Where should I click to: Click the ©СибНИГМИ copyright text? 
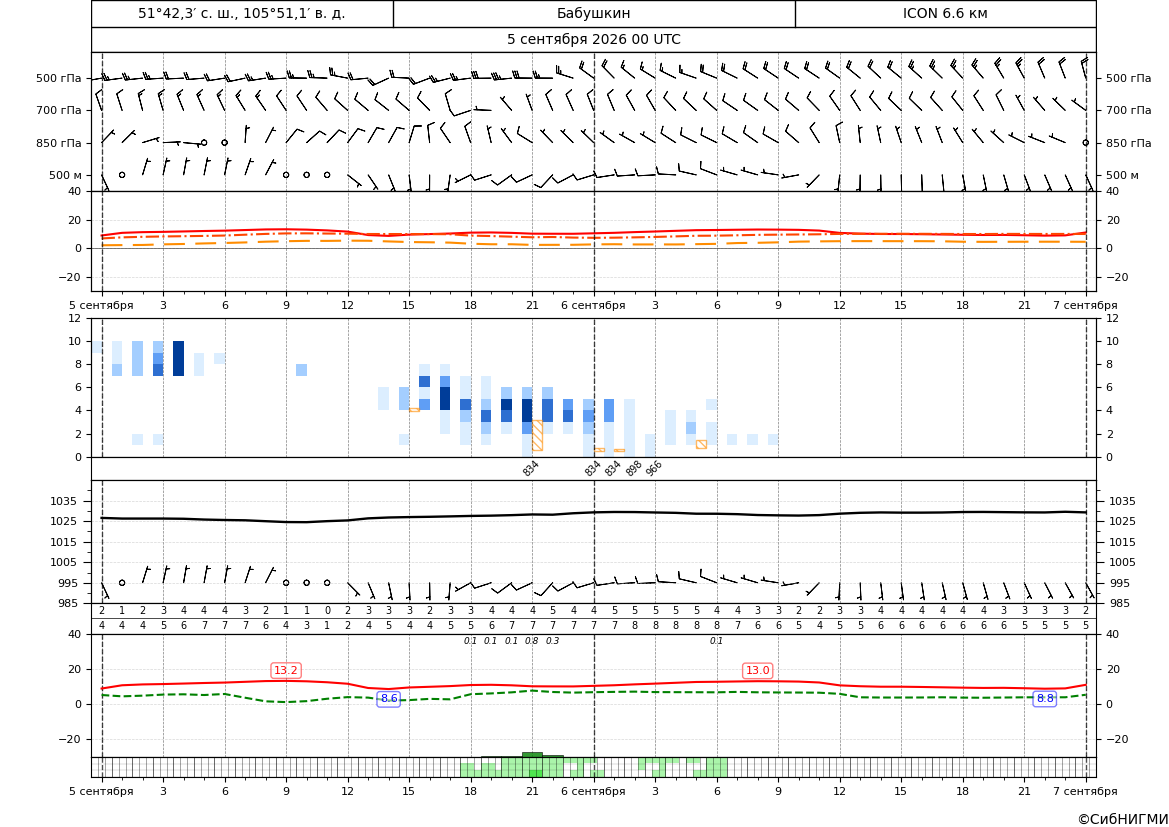pos(1123,819)
